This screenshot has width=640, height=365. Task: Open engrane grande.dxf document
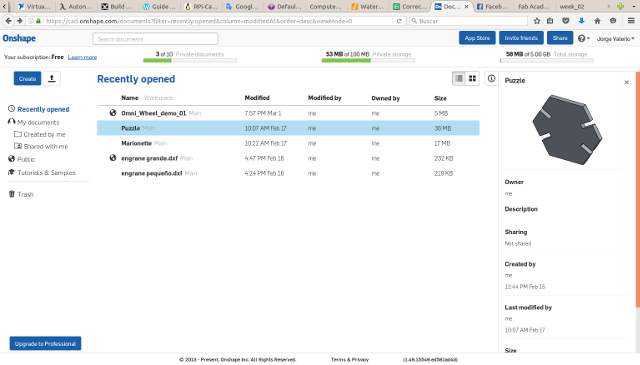pyautogui.click(x=149, y=158)
